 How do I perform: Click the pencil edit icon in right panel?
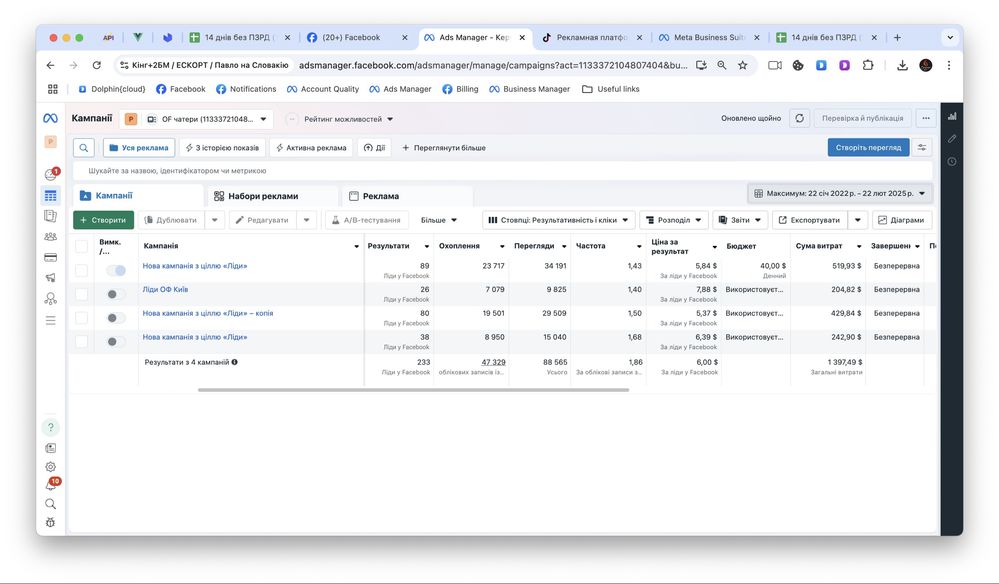[952, 138]
